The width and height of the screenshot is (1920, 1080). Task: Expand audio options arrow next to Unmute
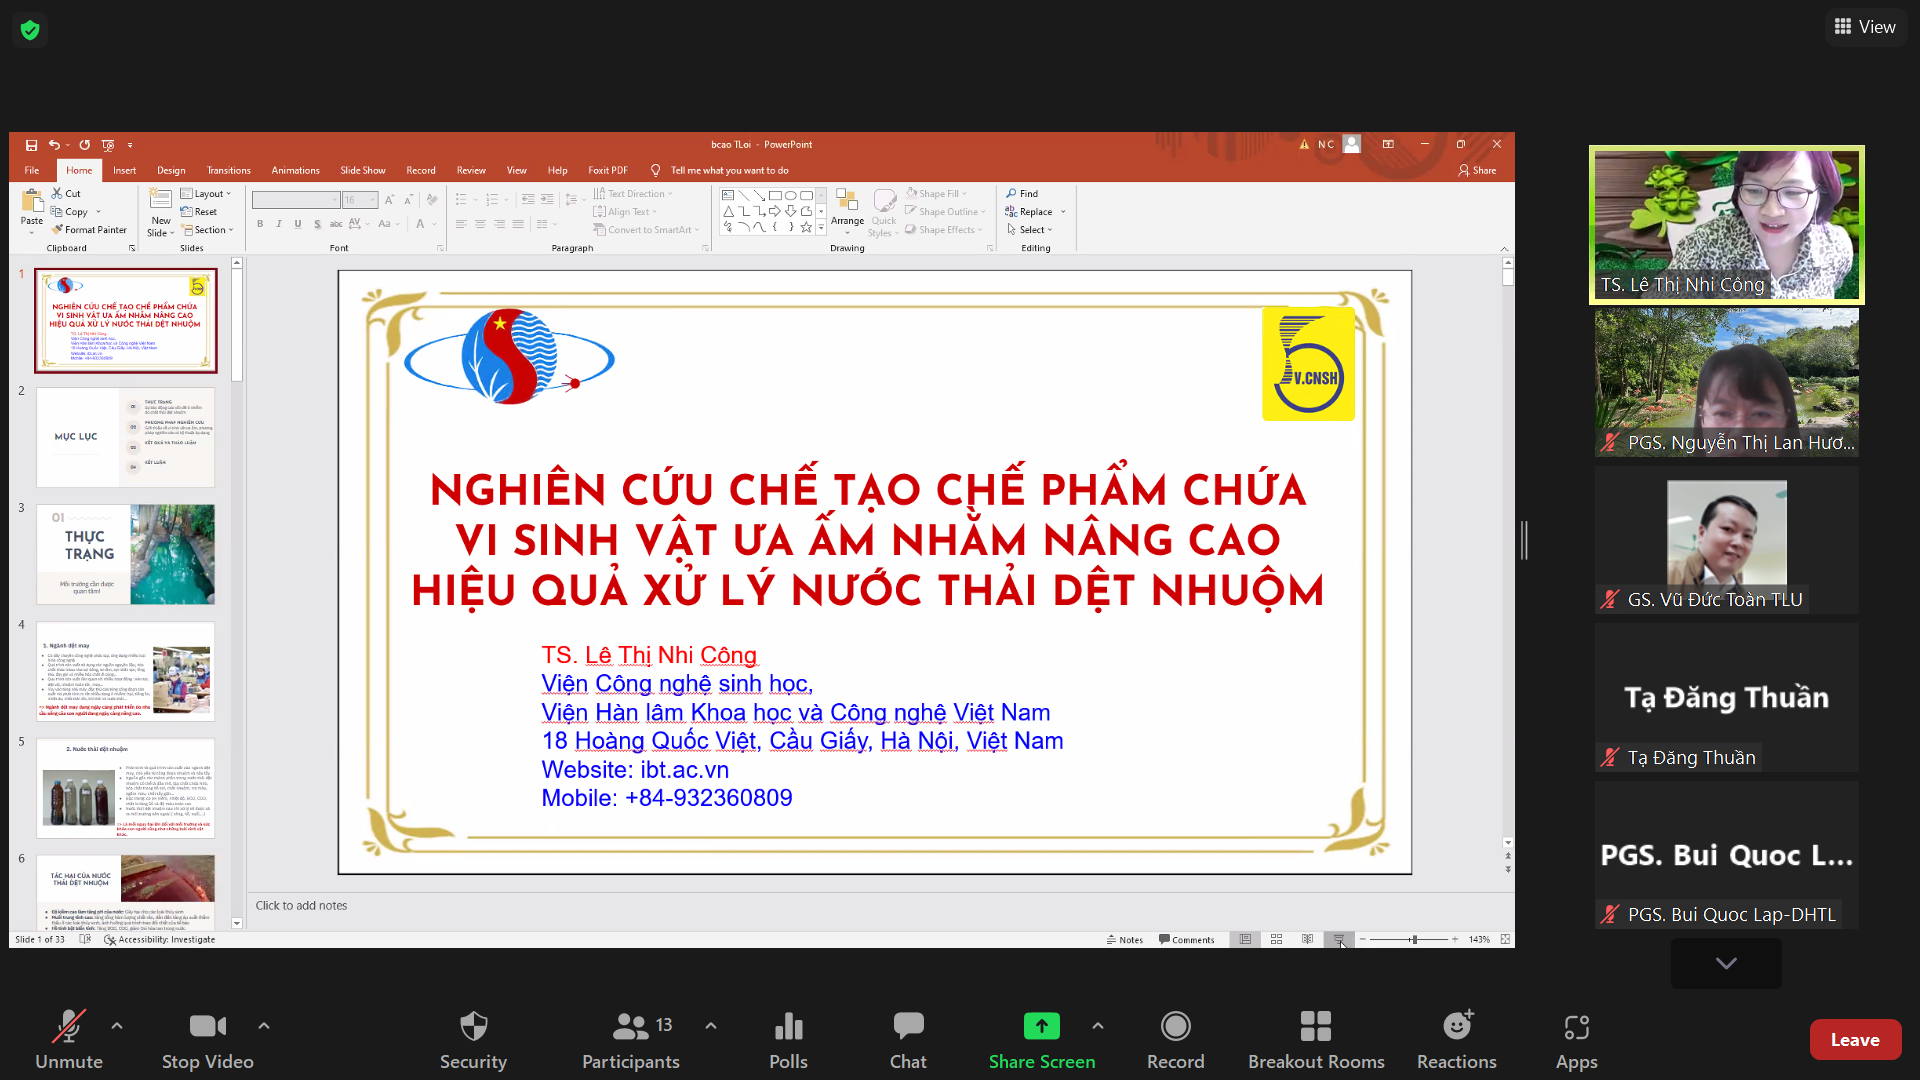tap(117, 1026)
